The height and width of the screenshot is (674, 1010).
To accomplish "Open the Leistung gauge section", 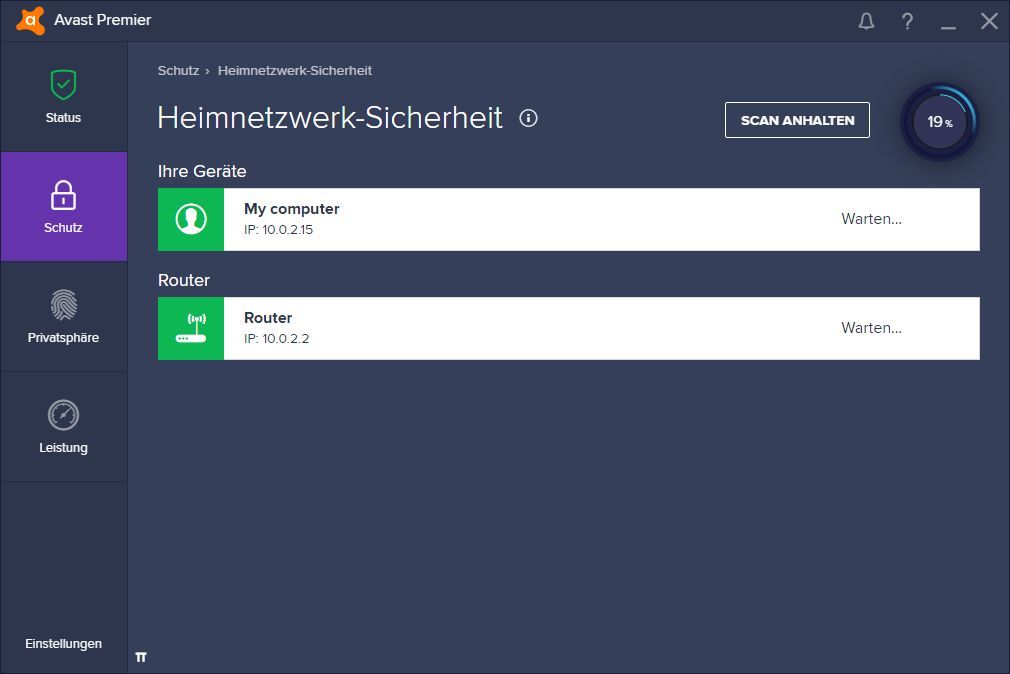I will (x=63, y=427).
